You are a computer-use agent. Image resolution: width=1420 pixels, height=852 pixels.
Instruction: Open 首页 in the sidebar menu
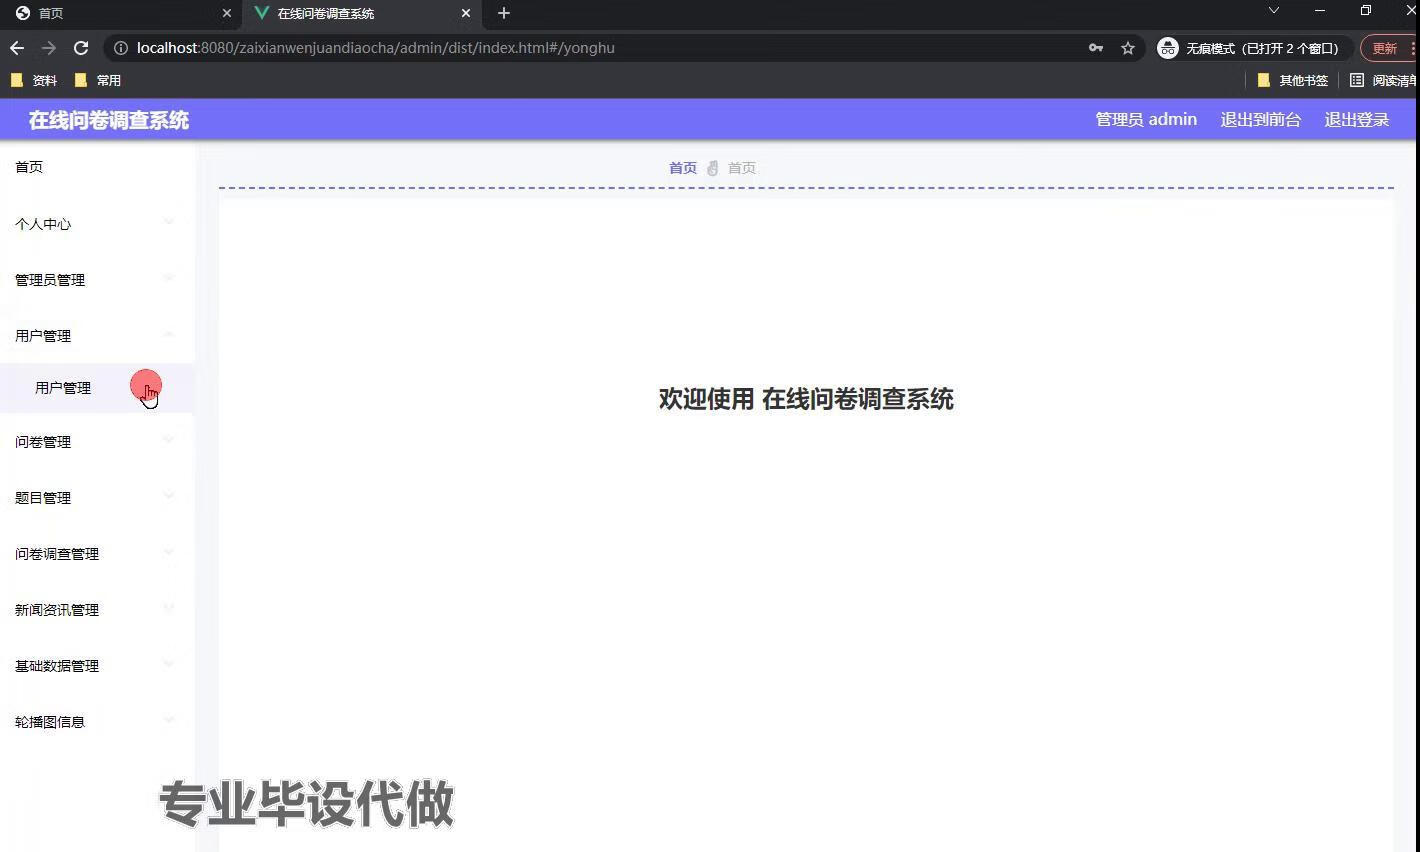pos(97,167)
